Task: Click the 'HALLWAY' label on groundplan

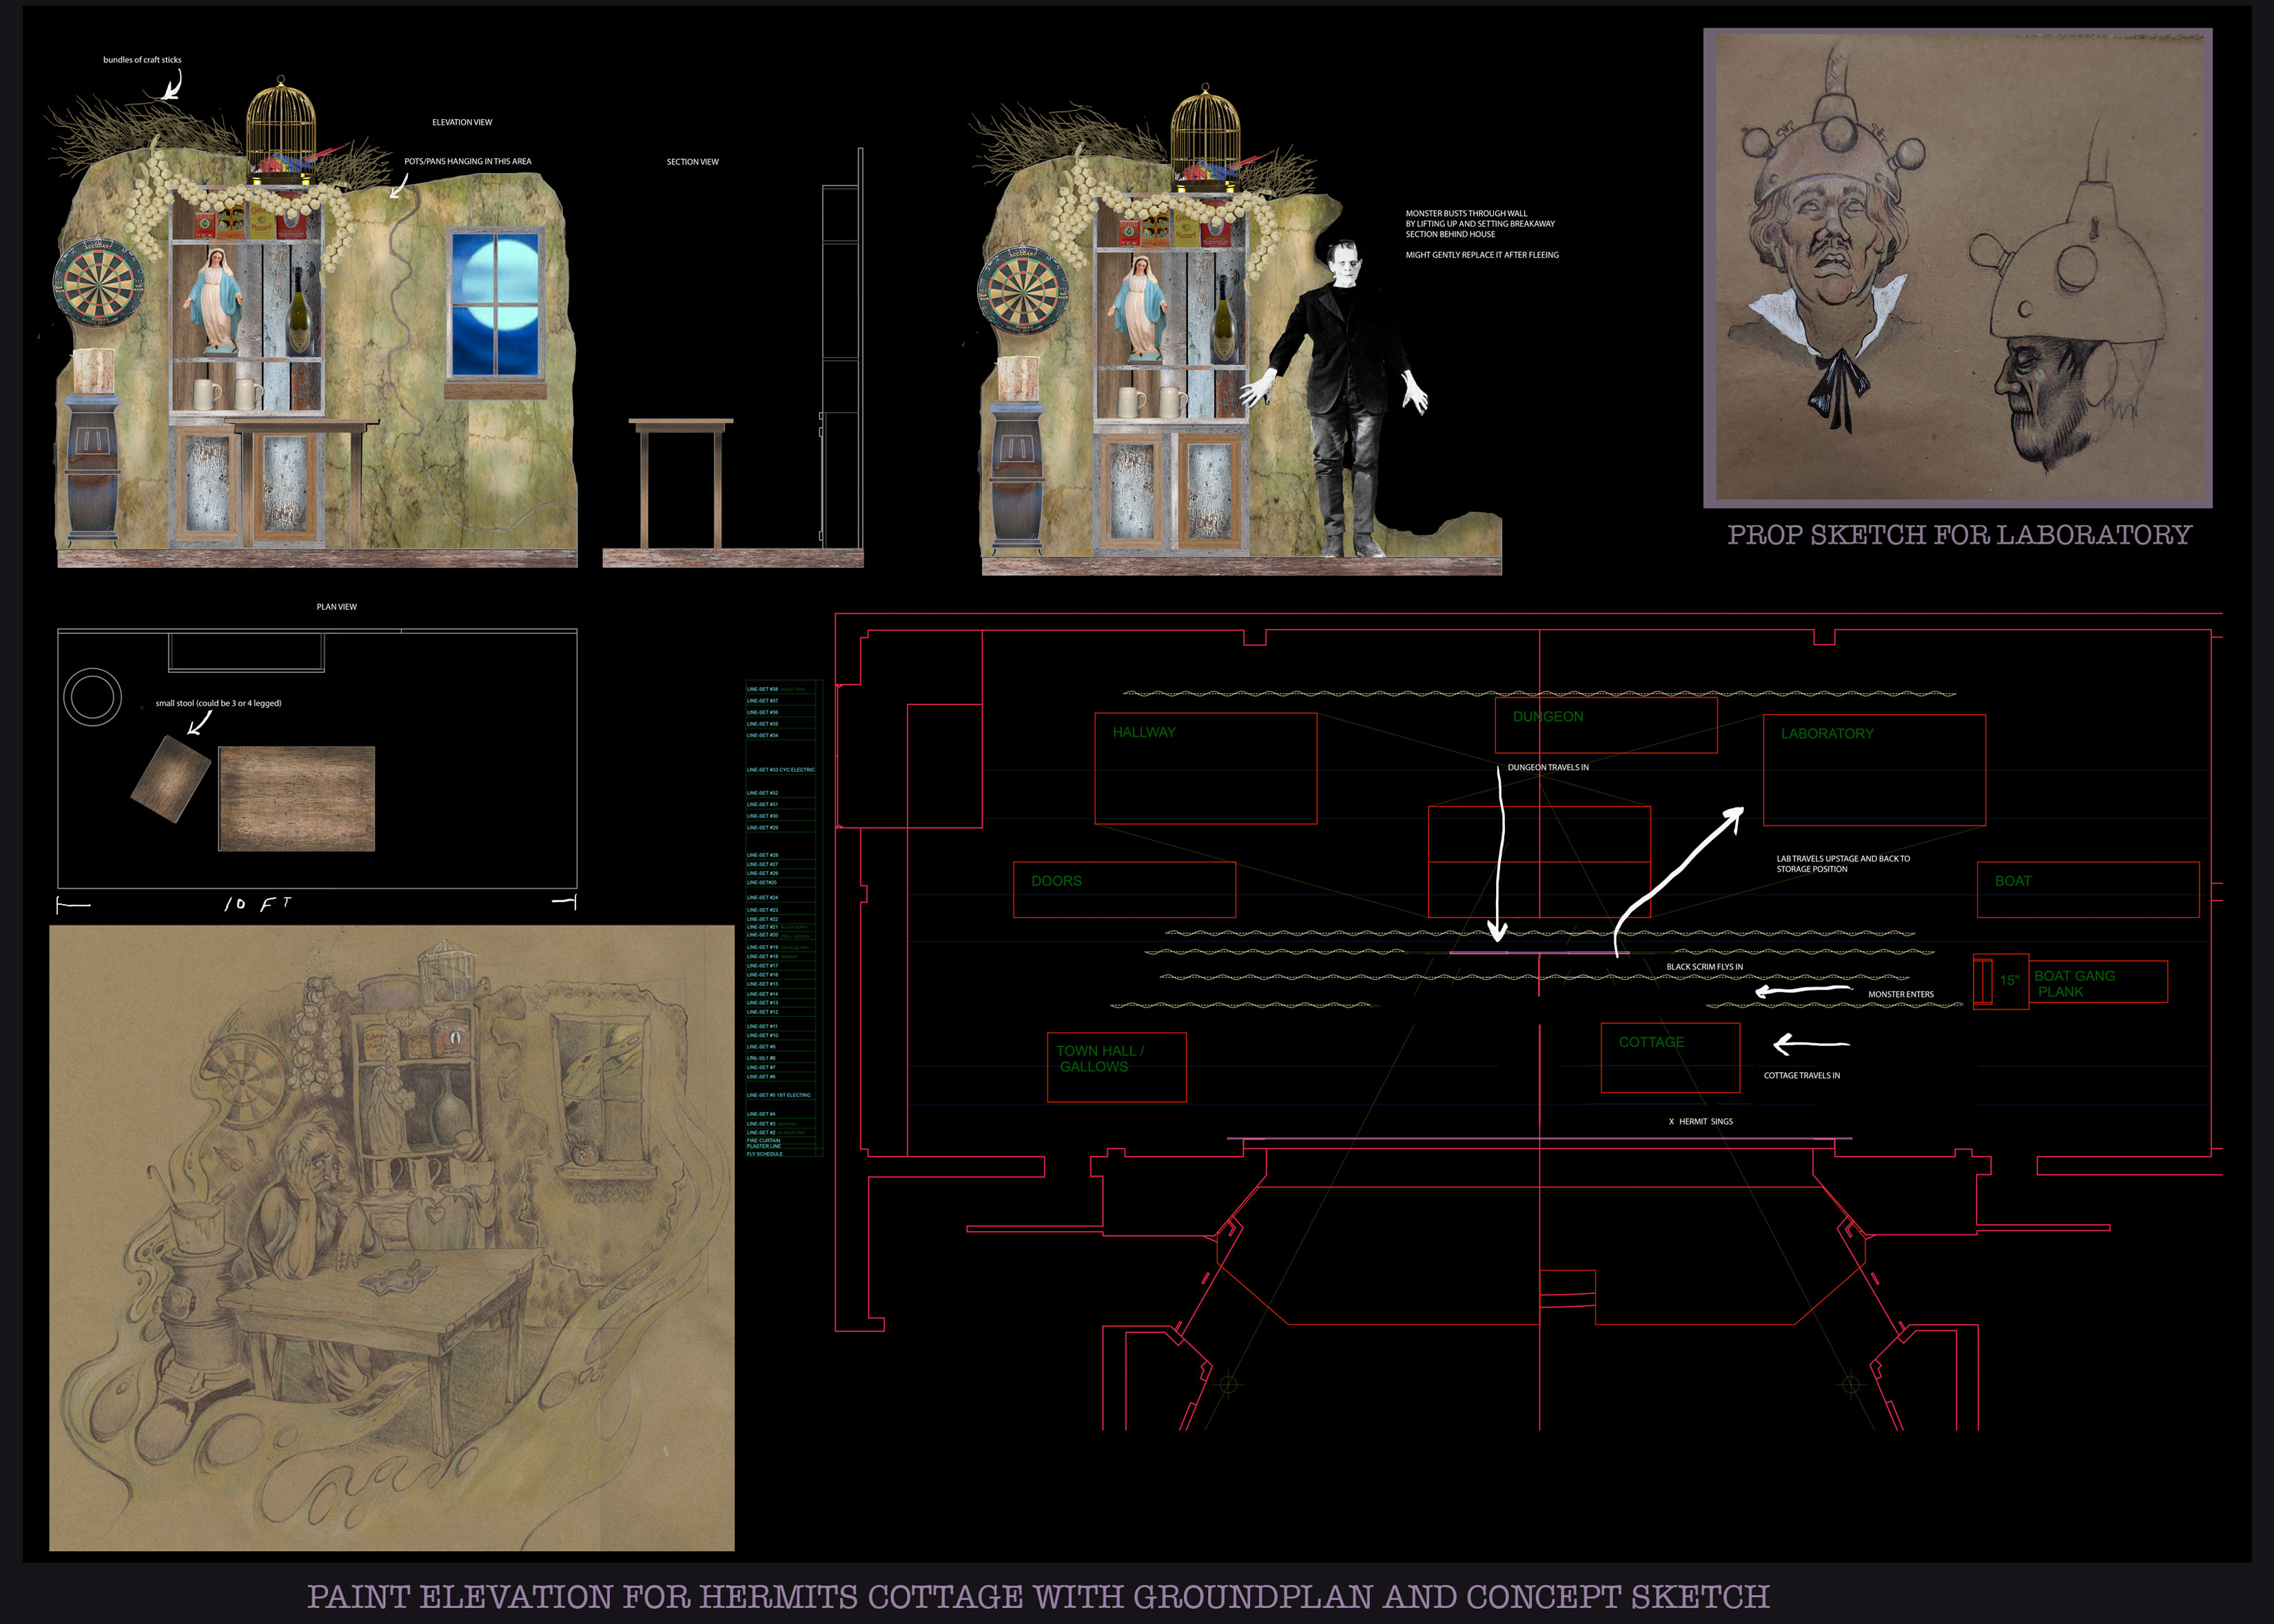Action: pos(1144,732)
